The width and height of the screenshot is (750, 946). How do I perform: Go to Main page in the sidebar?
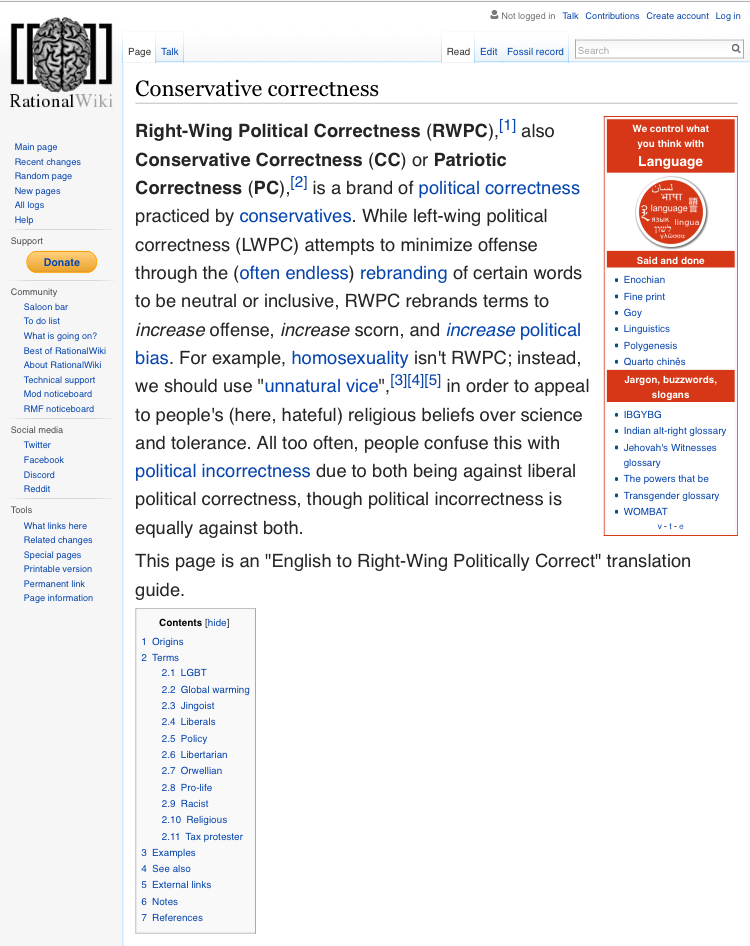tap(36, 147)
